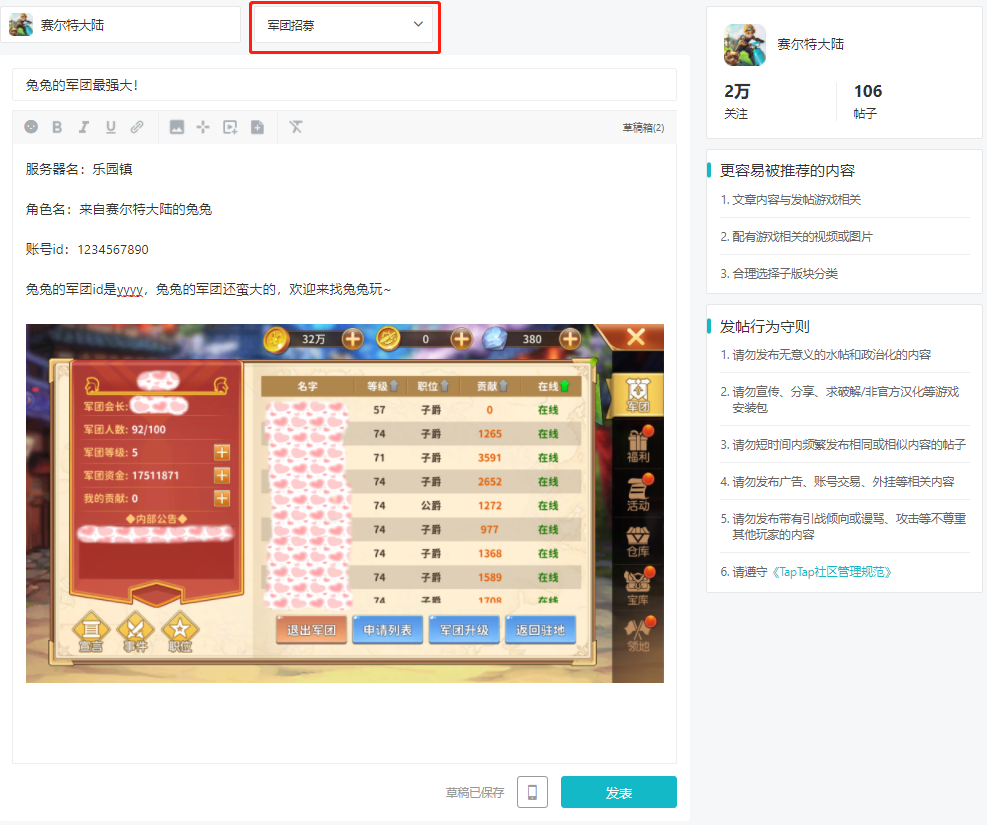This screenshot has width=987, height=825.
Task: Click member row with contribution 3591
Action: pyautogui.click(x=420, y=457)
